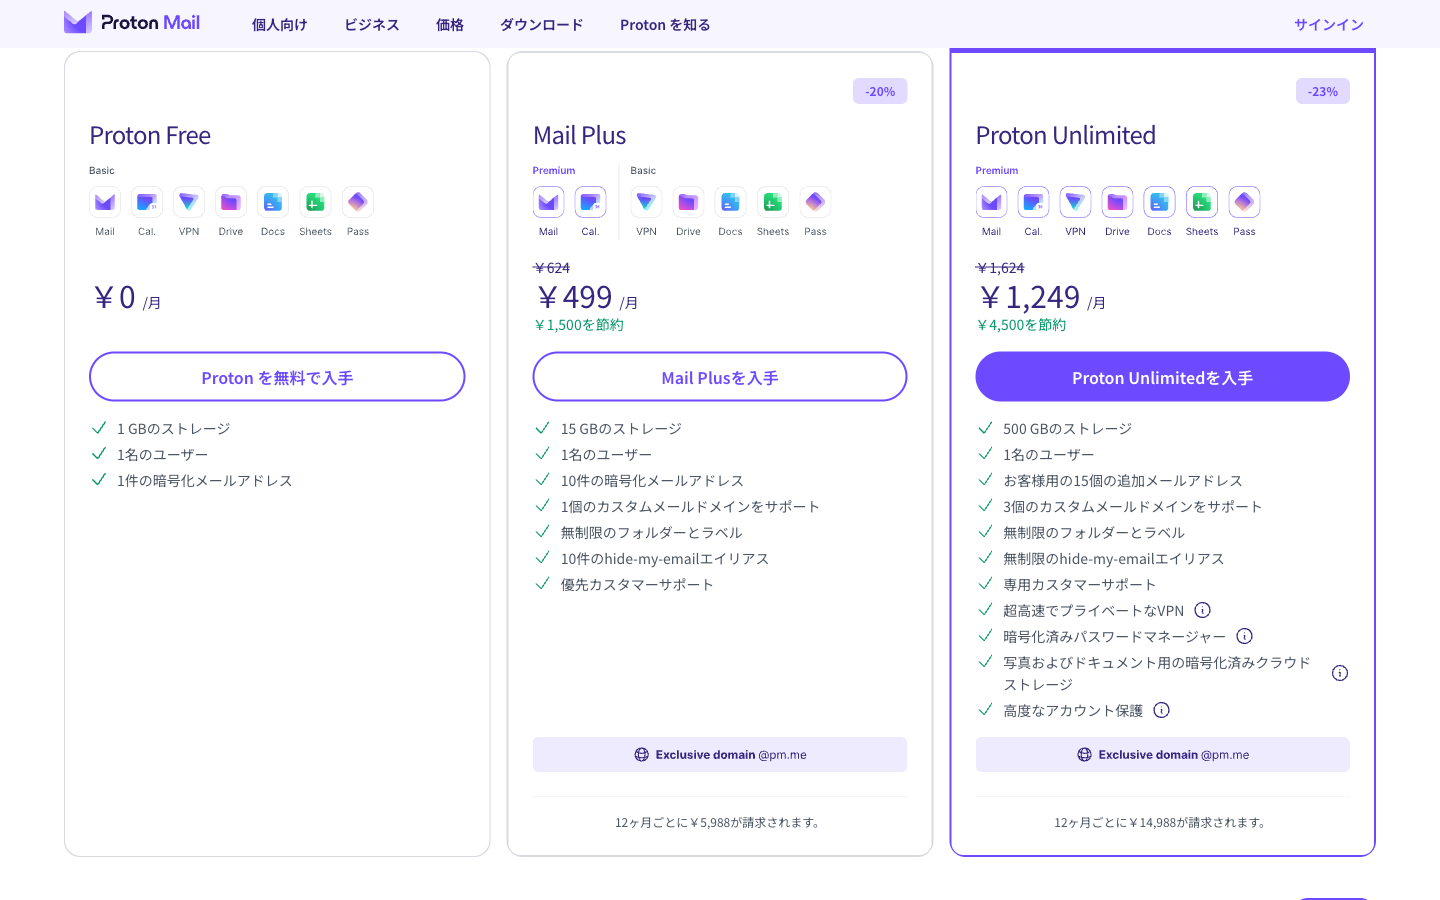
Task: Click Mail Plusを入手 button
Action: point(720,377)
